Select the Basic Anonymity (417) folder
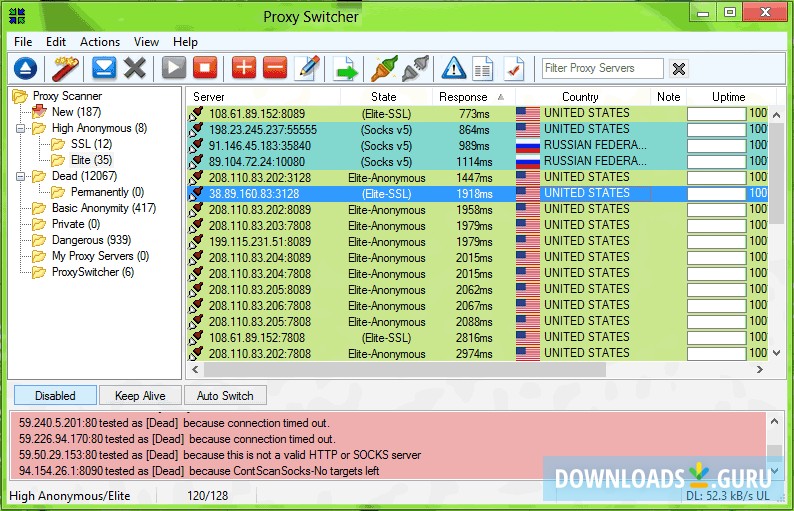This screenshot has width=794, height=511. point(104,208)
